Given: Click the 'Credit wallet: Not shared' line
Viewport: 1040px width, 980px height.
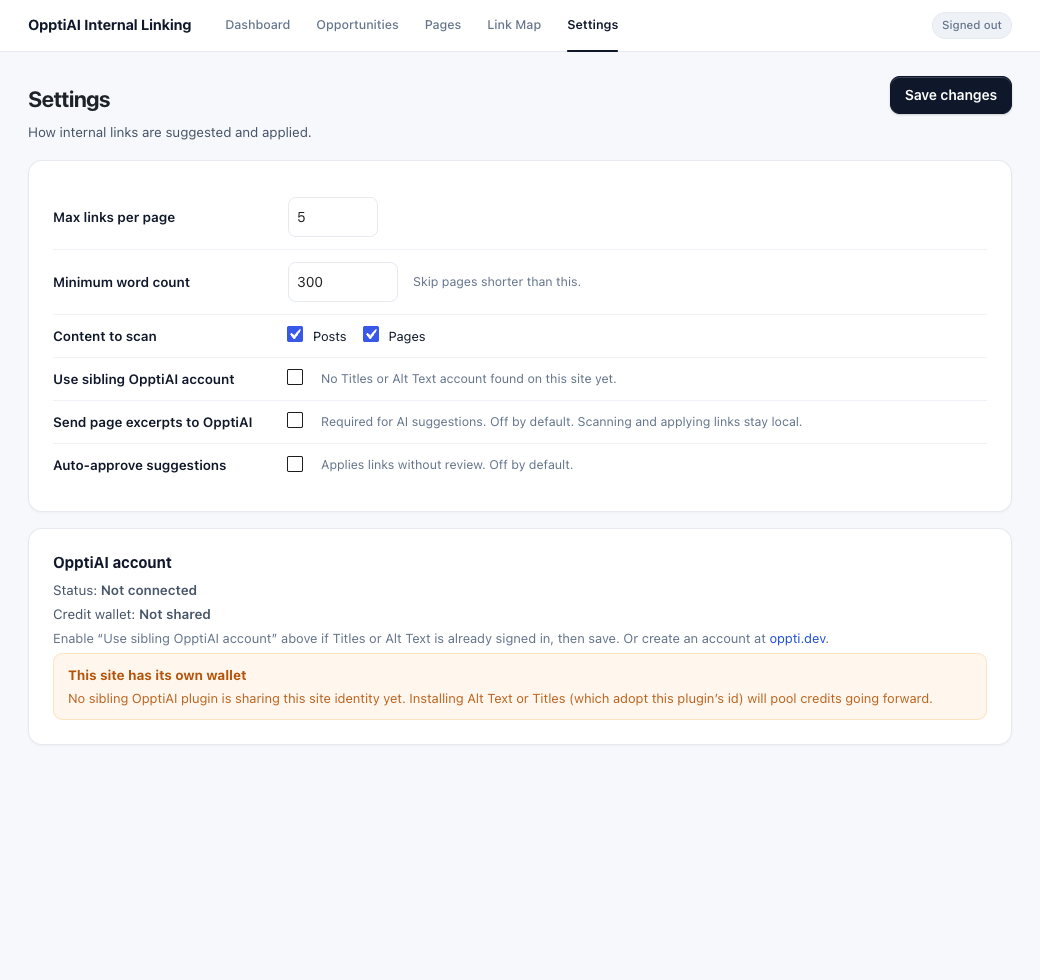Looking at the screenshot, I should 131,614.
